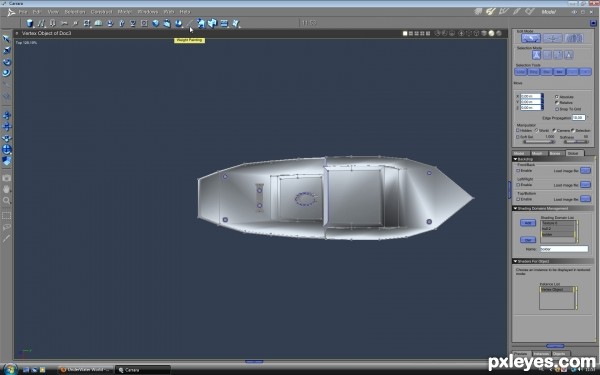
Task: Choose the second Edit Mode button
Action: [x=552, y=38]
